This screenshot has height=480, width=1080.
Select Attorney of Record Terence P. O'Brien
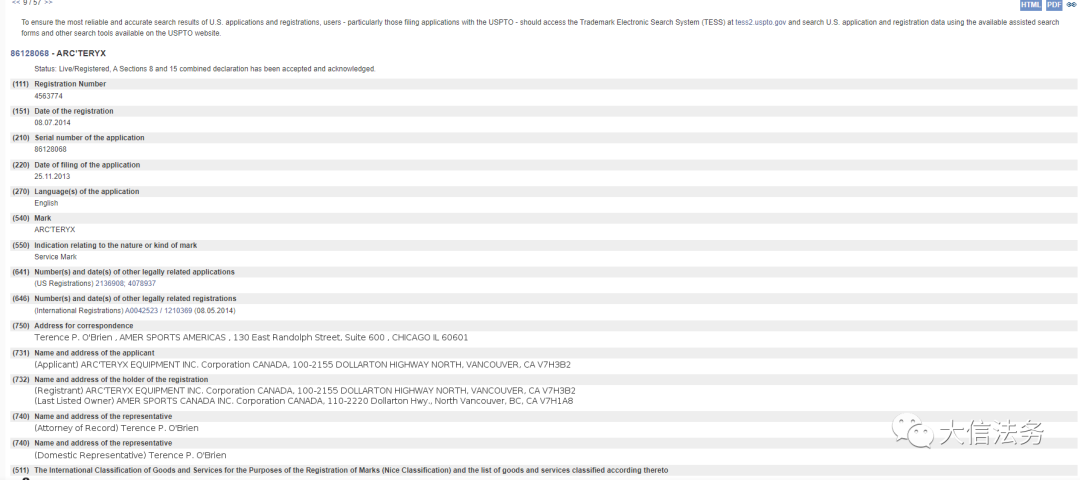116,428
